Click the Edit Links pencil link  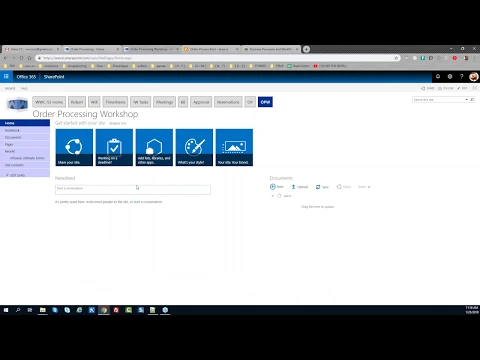pyautogui.click(x=15, y=175)
